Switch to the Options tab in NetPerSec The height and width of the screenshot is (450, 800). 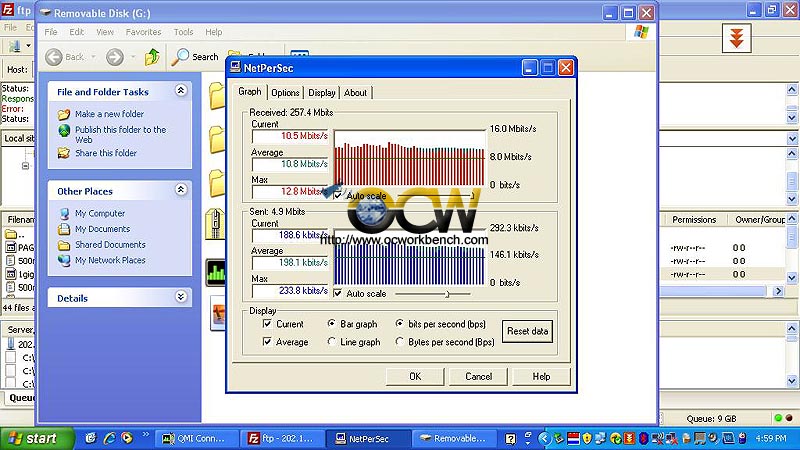pyautogui.click(x=285, y=93)
